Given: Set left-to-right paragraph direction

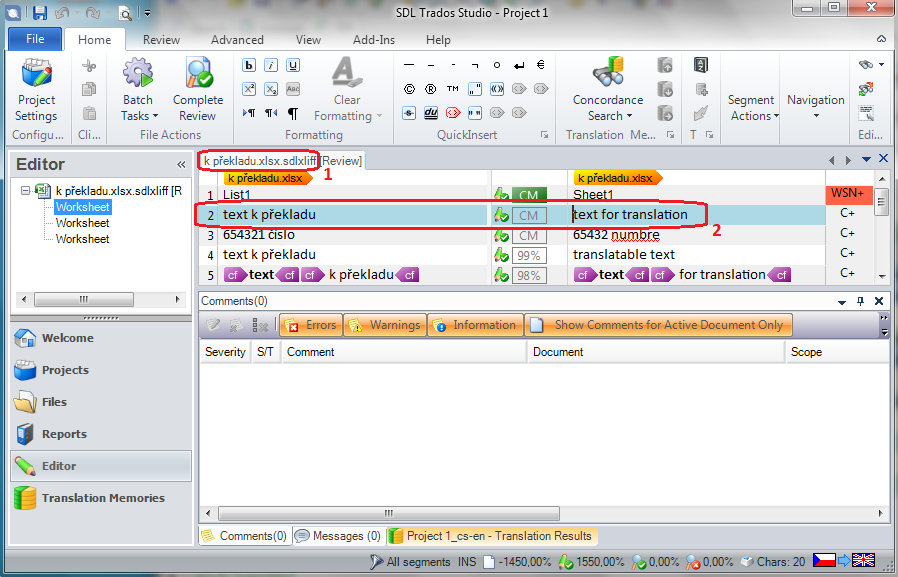Looking at the screenshot, I should pos(249,113).
